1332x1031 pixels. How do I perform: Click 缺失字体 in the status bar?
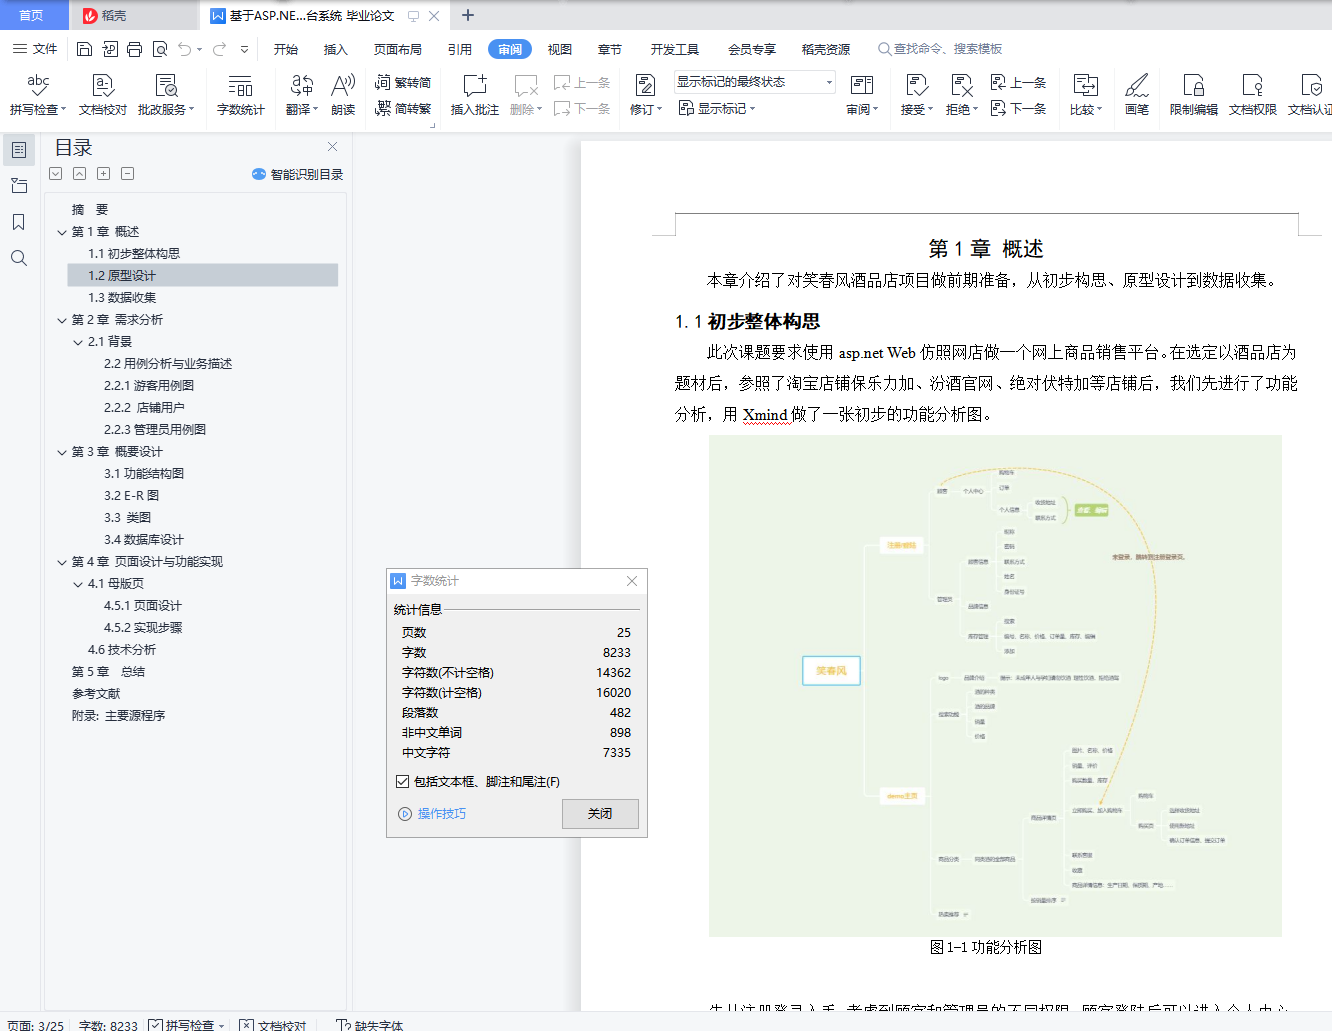pyautogui.click(x=370, y=1025)
